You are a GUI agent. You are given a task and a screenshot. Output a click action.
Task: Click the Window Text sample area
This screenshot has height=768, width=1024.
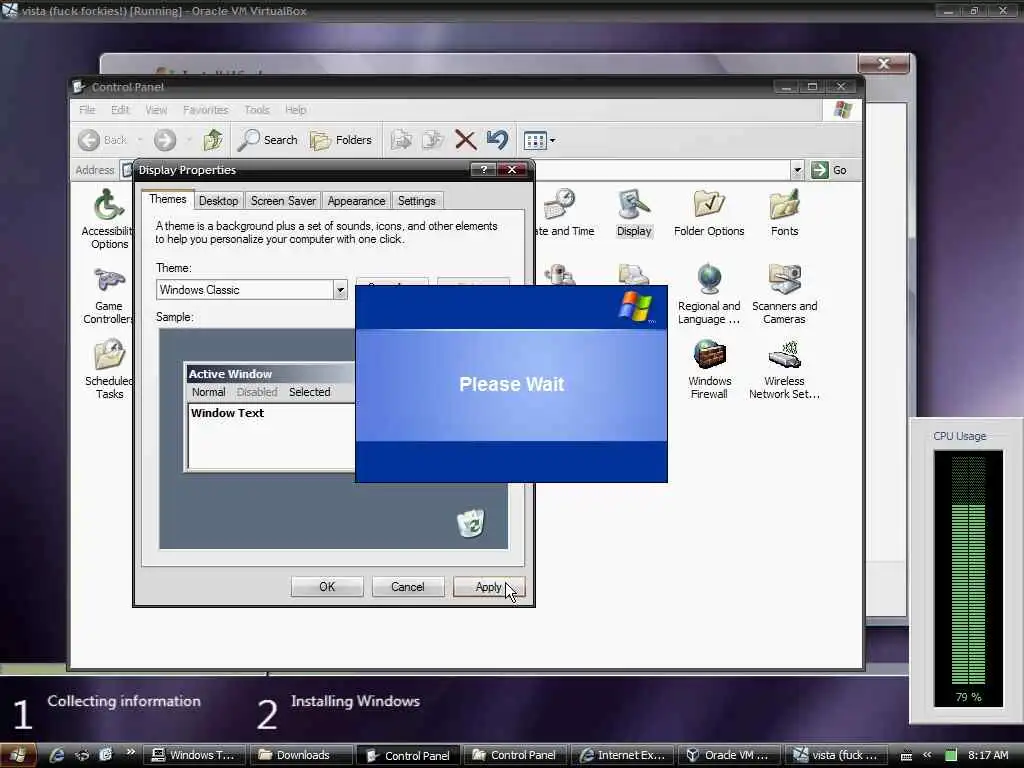click(271, 436)
